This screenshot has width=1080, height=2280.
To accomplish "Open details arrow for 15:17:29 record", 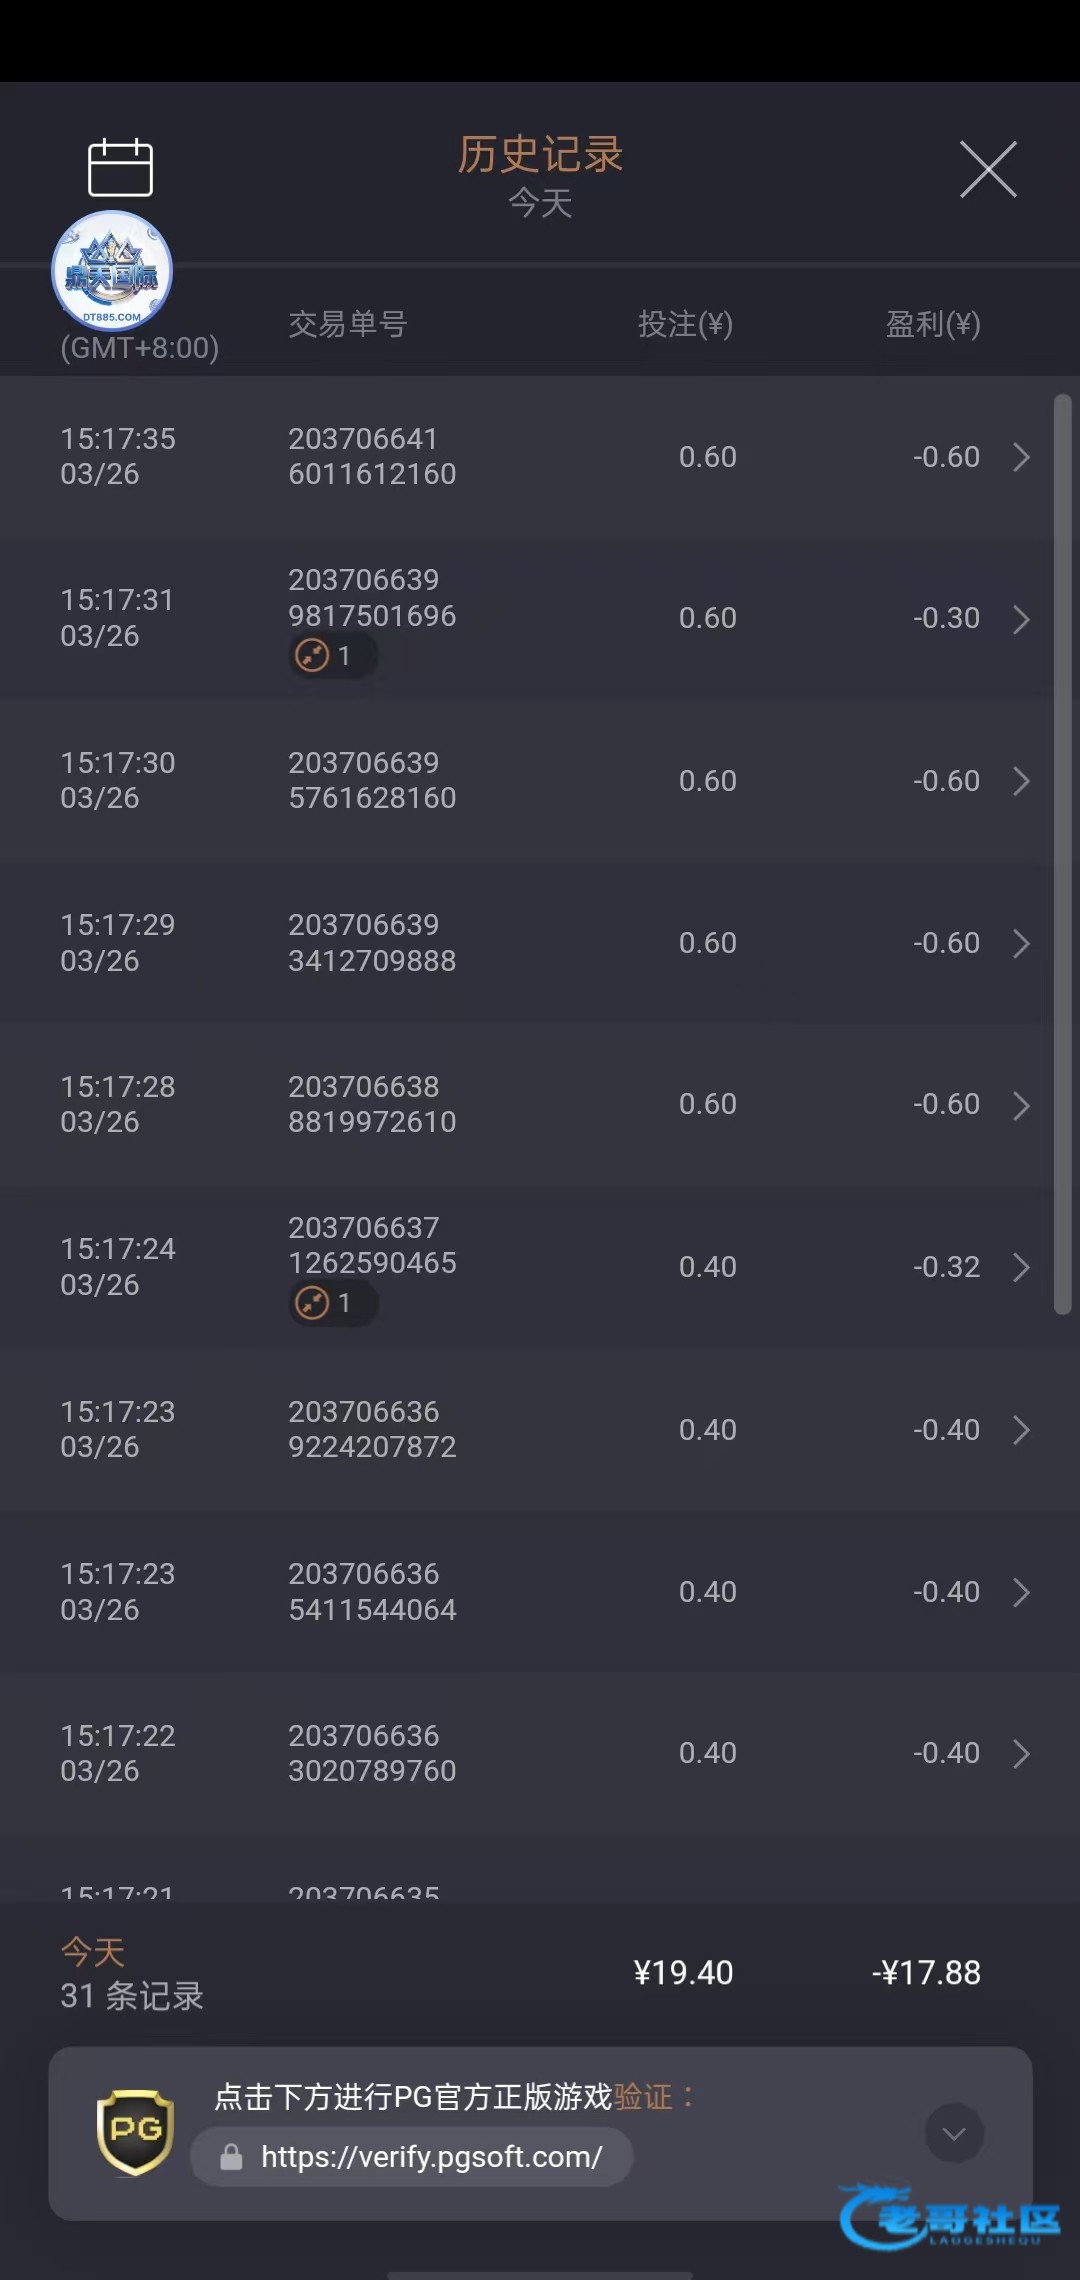I will click(x=1021, y=943).
